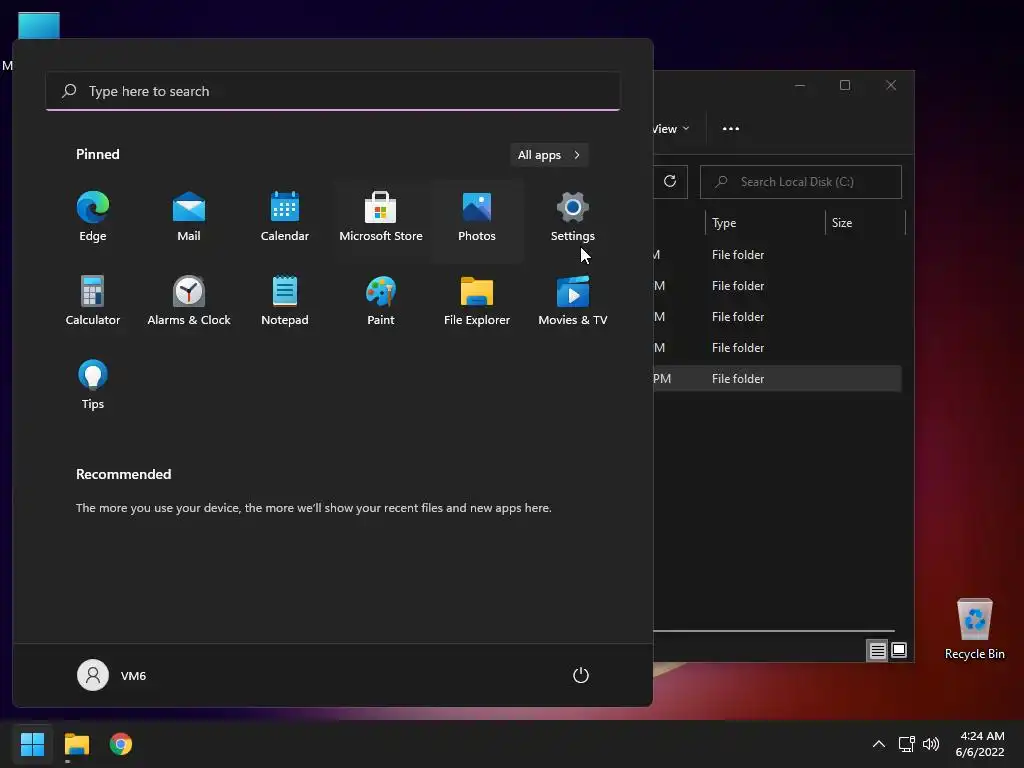
Task: Open Microsoft Store
Action: tap(381, 217)
